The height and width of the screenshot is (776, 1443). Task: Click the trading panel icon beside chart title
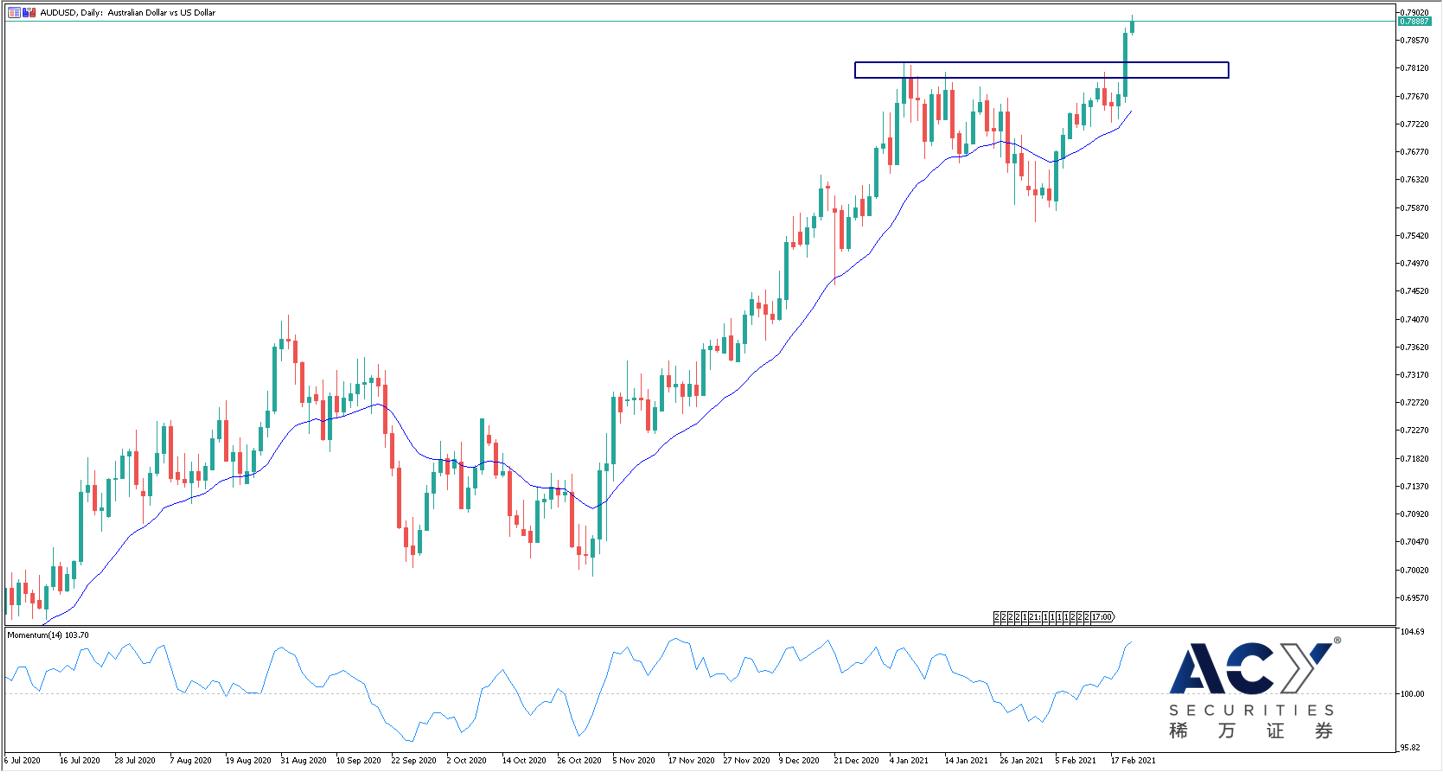pos(14,13)
